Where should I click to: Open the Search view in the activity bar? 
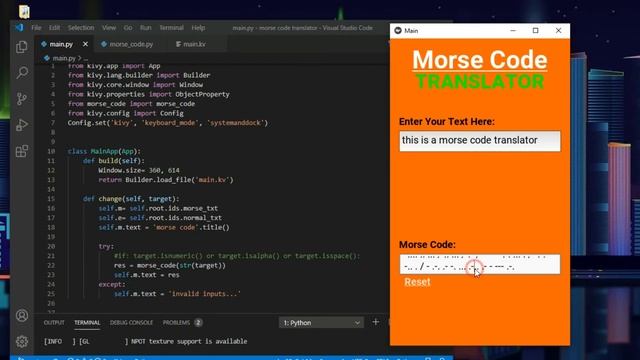[22, 73]
